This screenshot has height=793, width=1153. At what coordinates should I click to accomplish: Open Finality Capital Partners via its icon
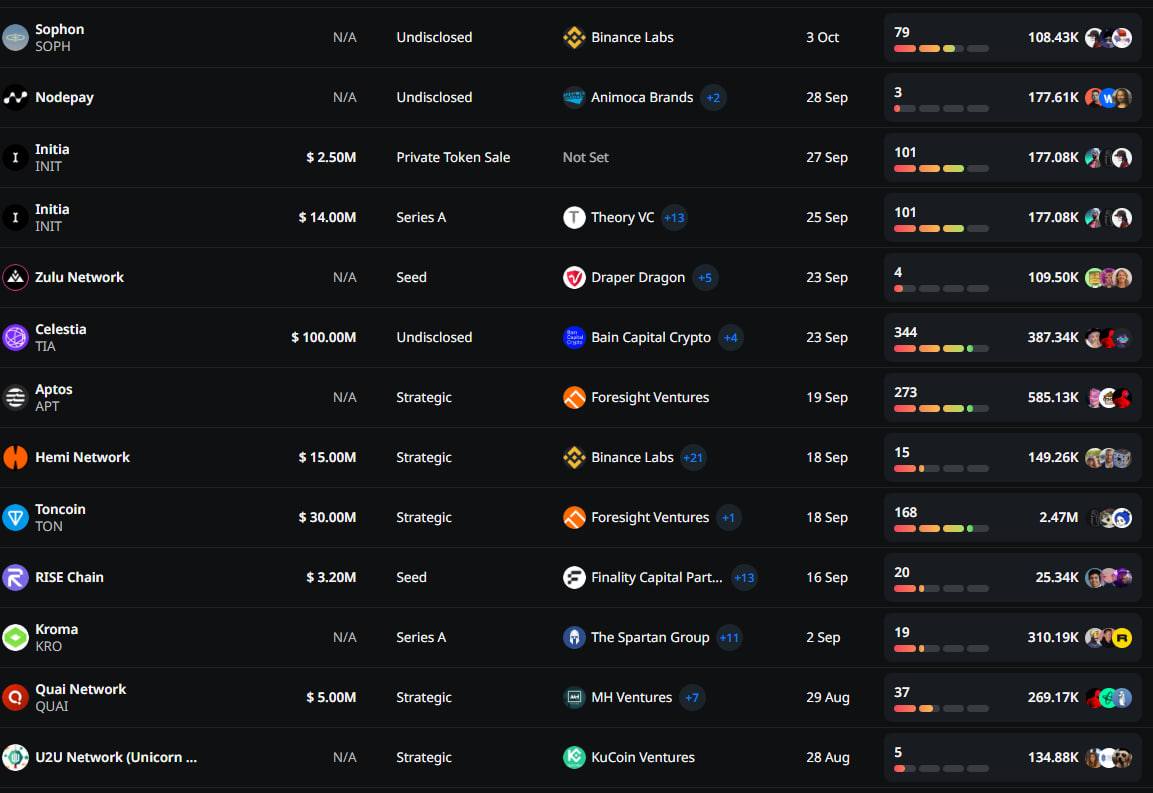pos(574,577)
